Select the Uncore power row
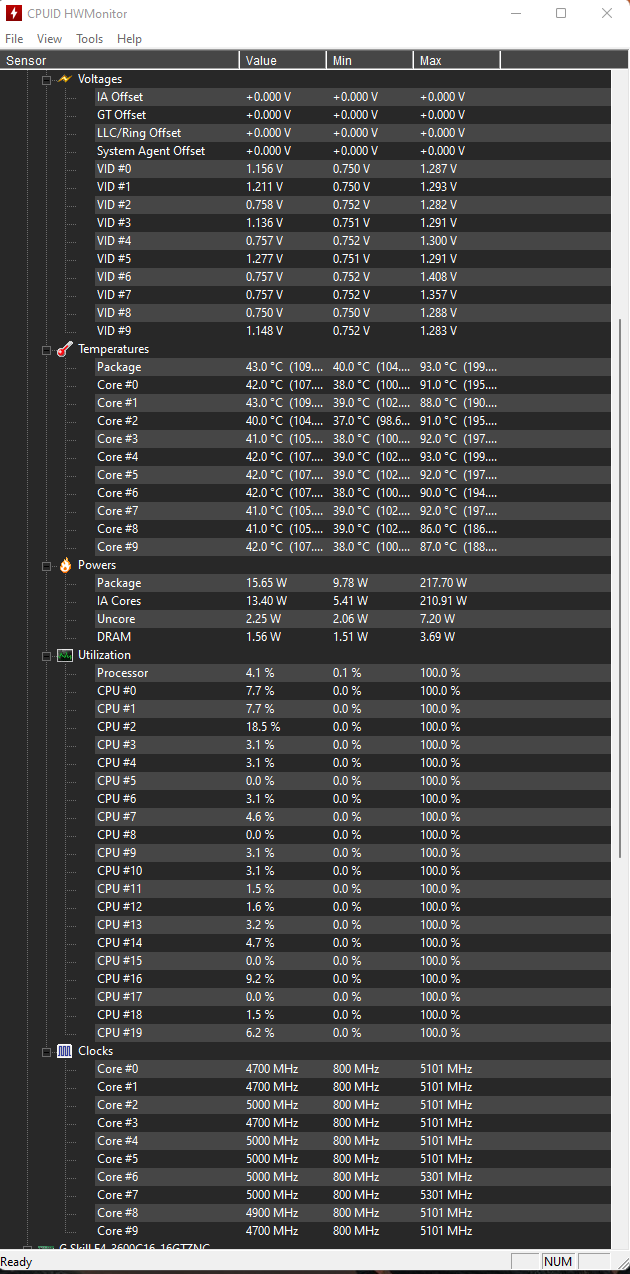Screen dimensions: 630x1274 pos(352,619)
